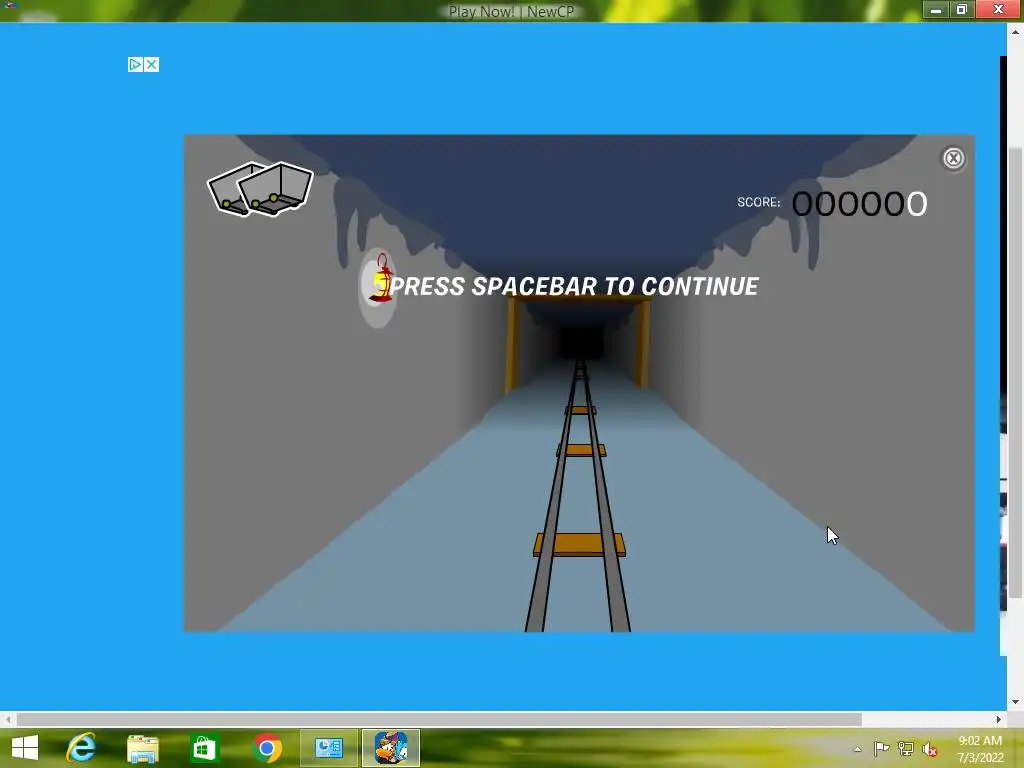Screen dimensions: 1024x768
Task: Open the clock showing 9:02 AM
Action: [x=980, y=749]
